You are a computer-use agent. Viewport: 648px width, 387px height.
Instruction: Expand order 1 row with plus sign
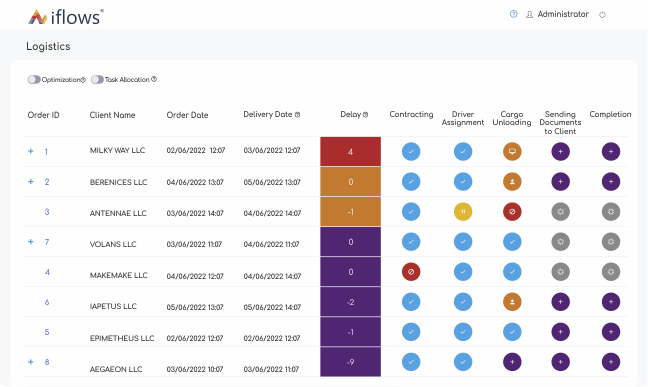tap(31, 151)
